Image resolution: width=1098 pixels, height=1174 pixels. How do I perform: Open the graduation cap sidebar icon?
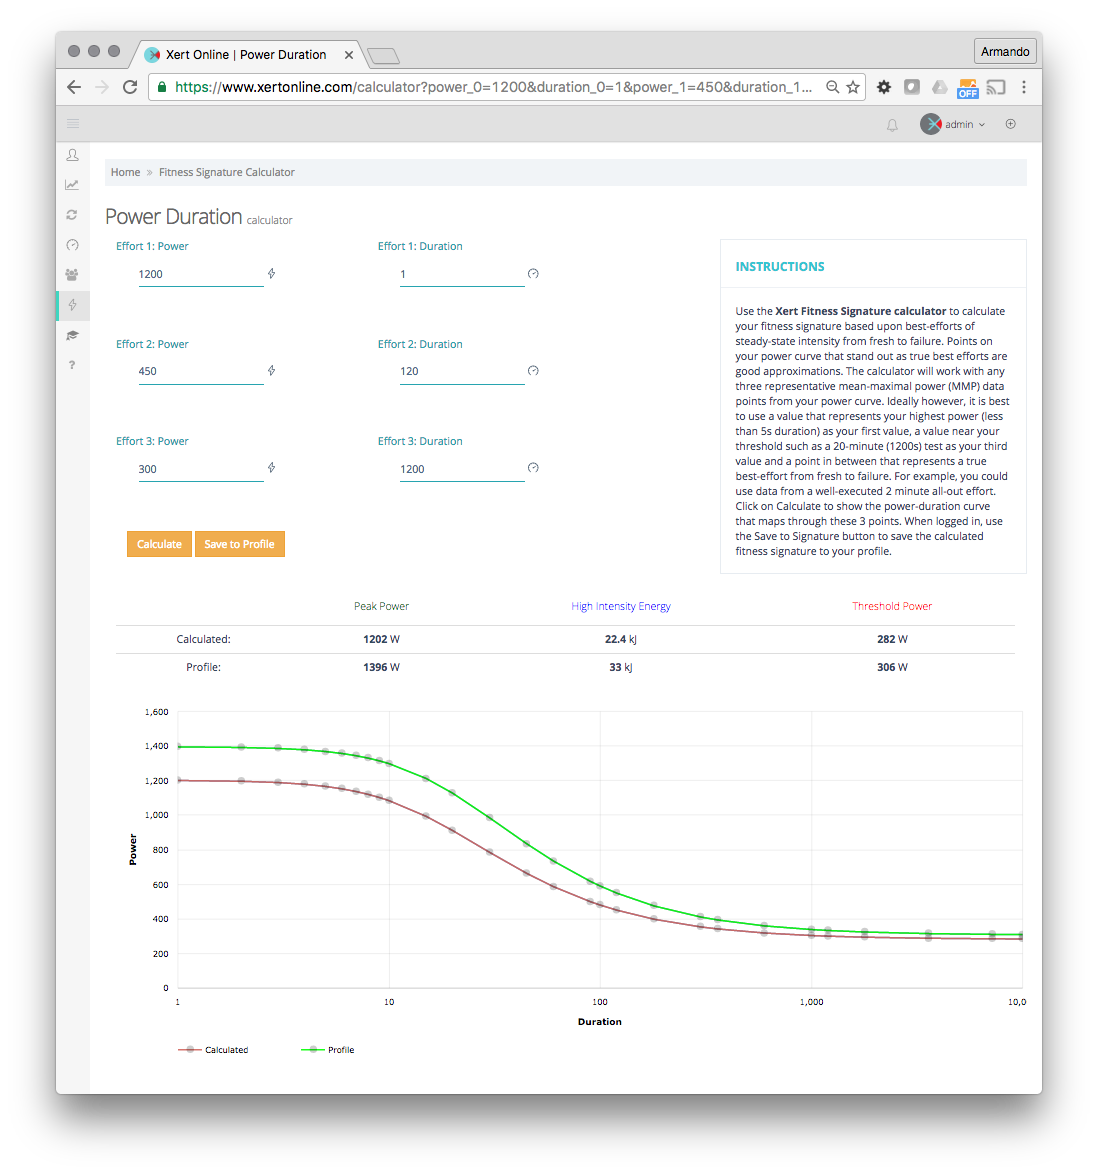(72, 335)
